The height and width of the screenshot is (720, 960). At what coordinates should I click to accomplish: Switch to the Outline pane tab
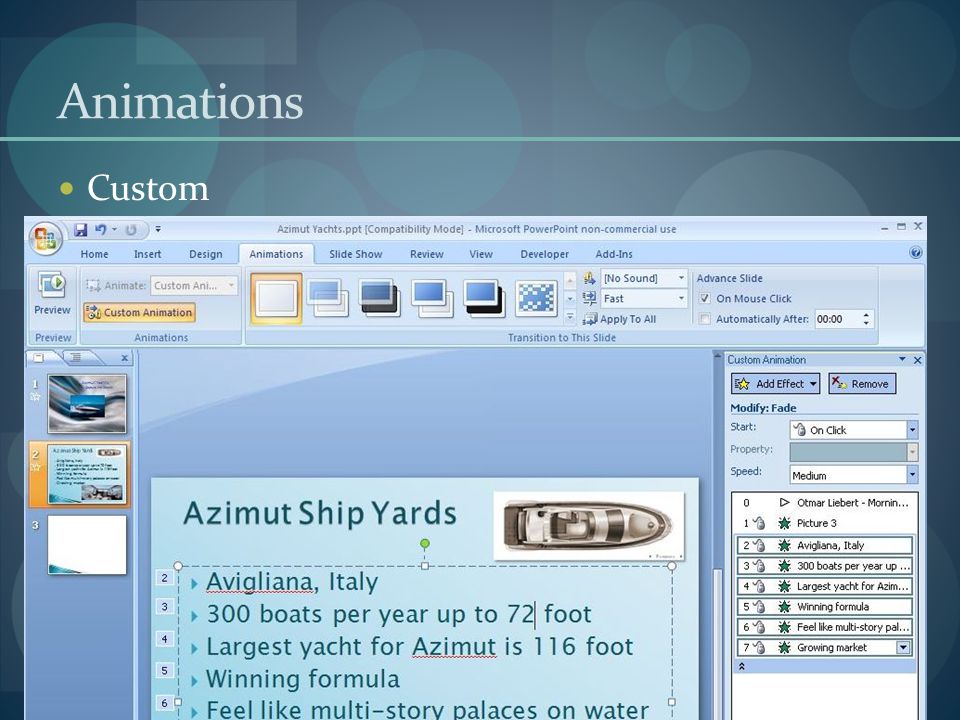tap(76, 358)
